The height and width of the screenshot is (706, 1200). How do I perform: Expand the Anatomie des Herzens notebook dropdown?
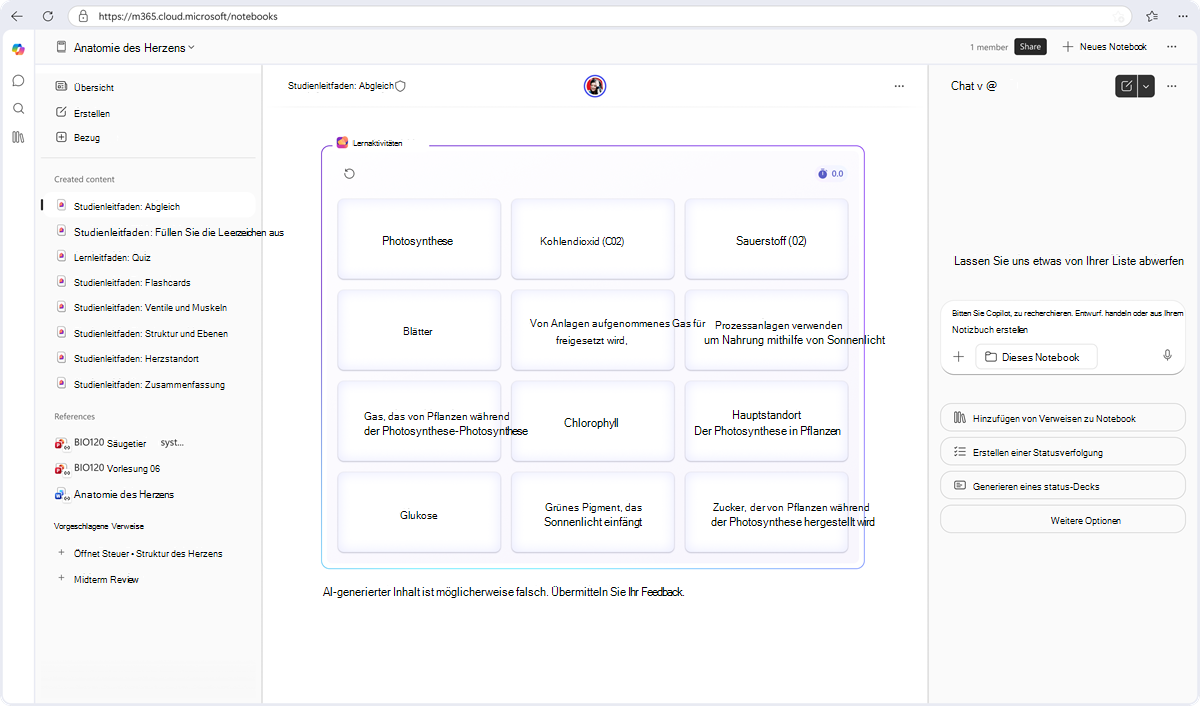(191, 47)
